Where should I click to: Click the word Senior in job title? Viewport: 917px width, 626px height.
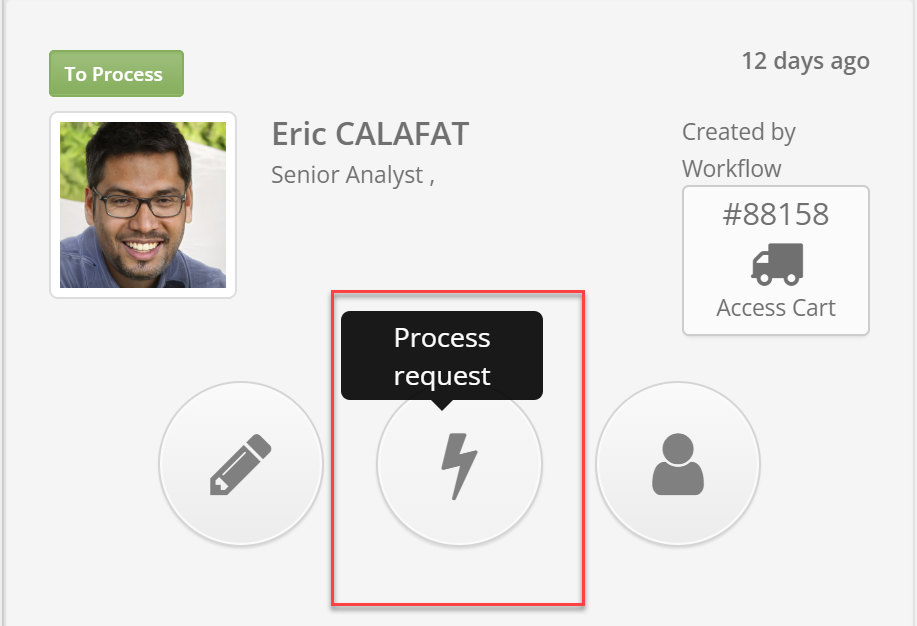pyautogui.click(x=305, y=175)
